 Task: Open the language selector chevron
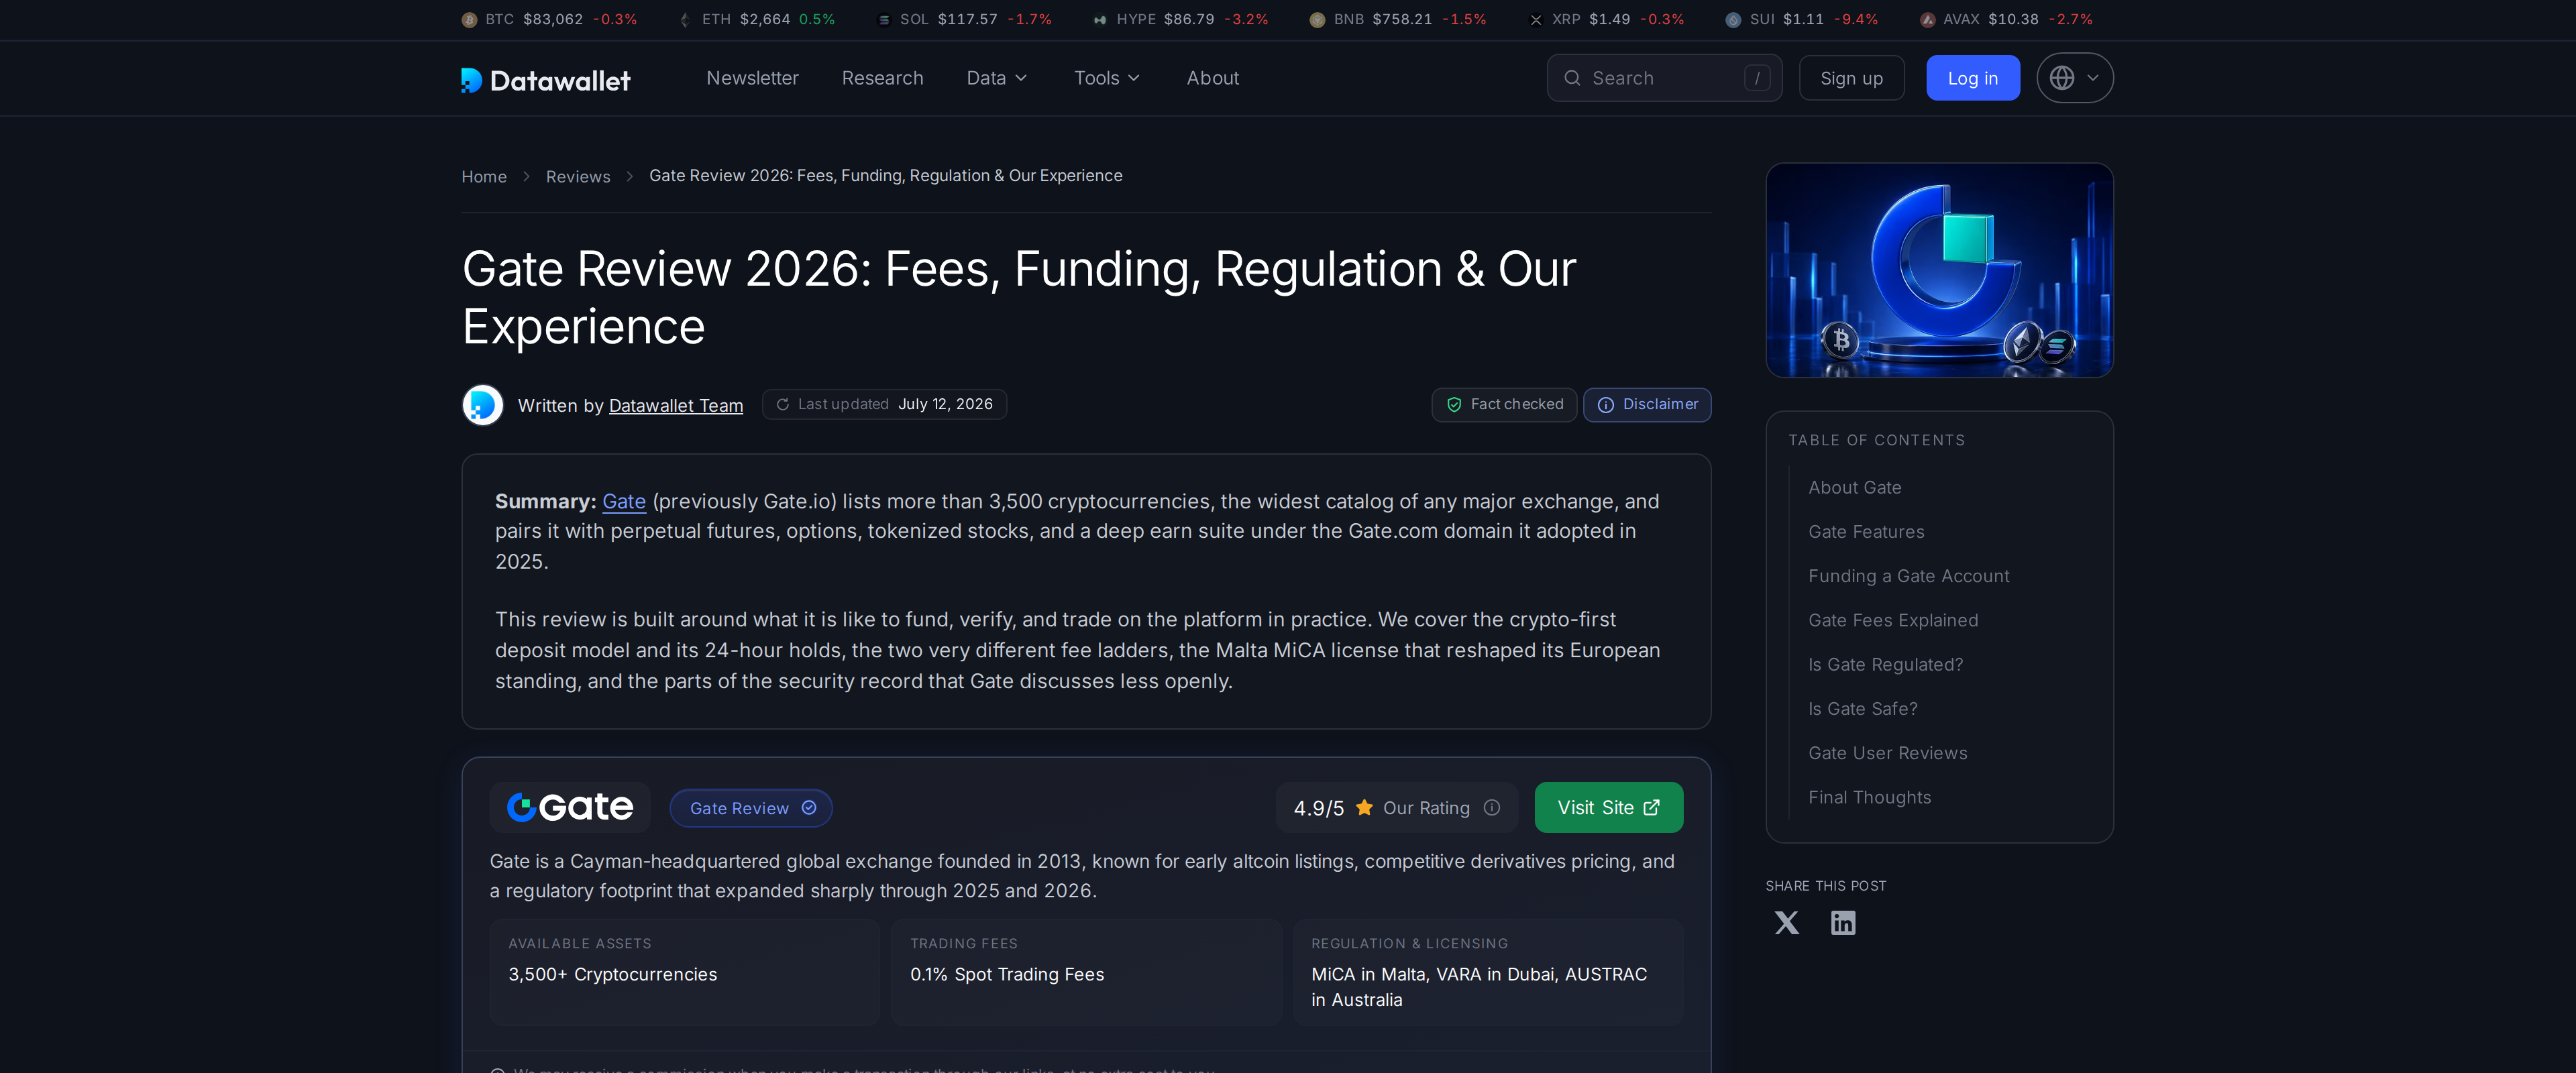tap(2093, 78)
